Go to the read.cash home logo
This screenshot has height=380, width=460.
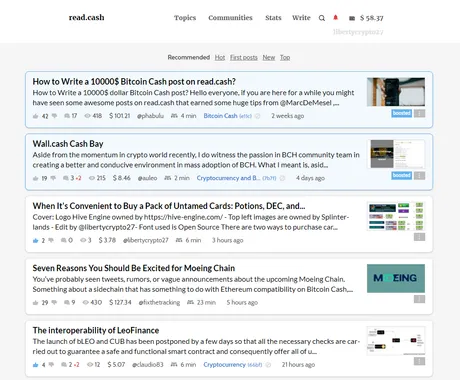coord(86,17)
